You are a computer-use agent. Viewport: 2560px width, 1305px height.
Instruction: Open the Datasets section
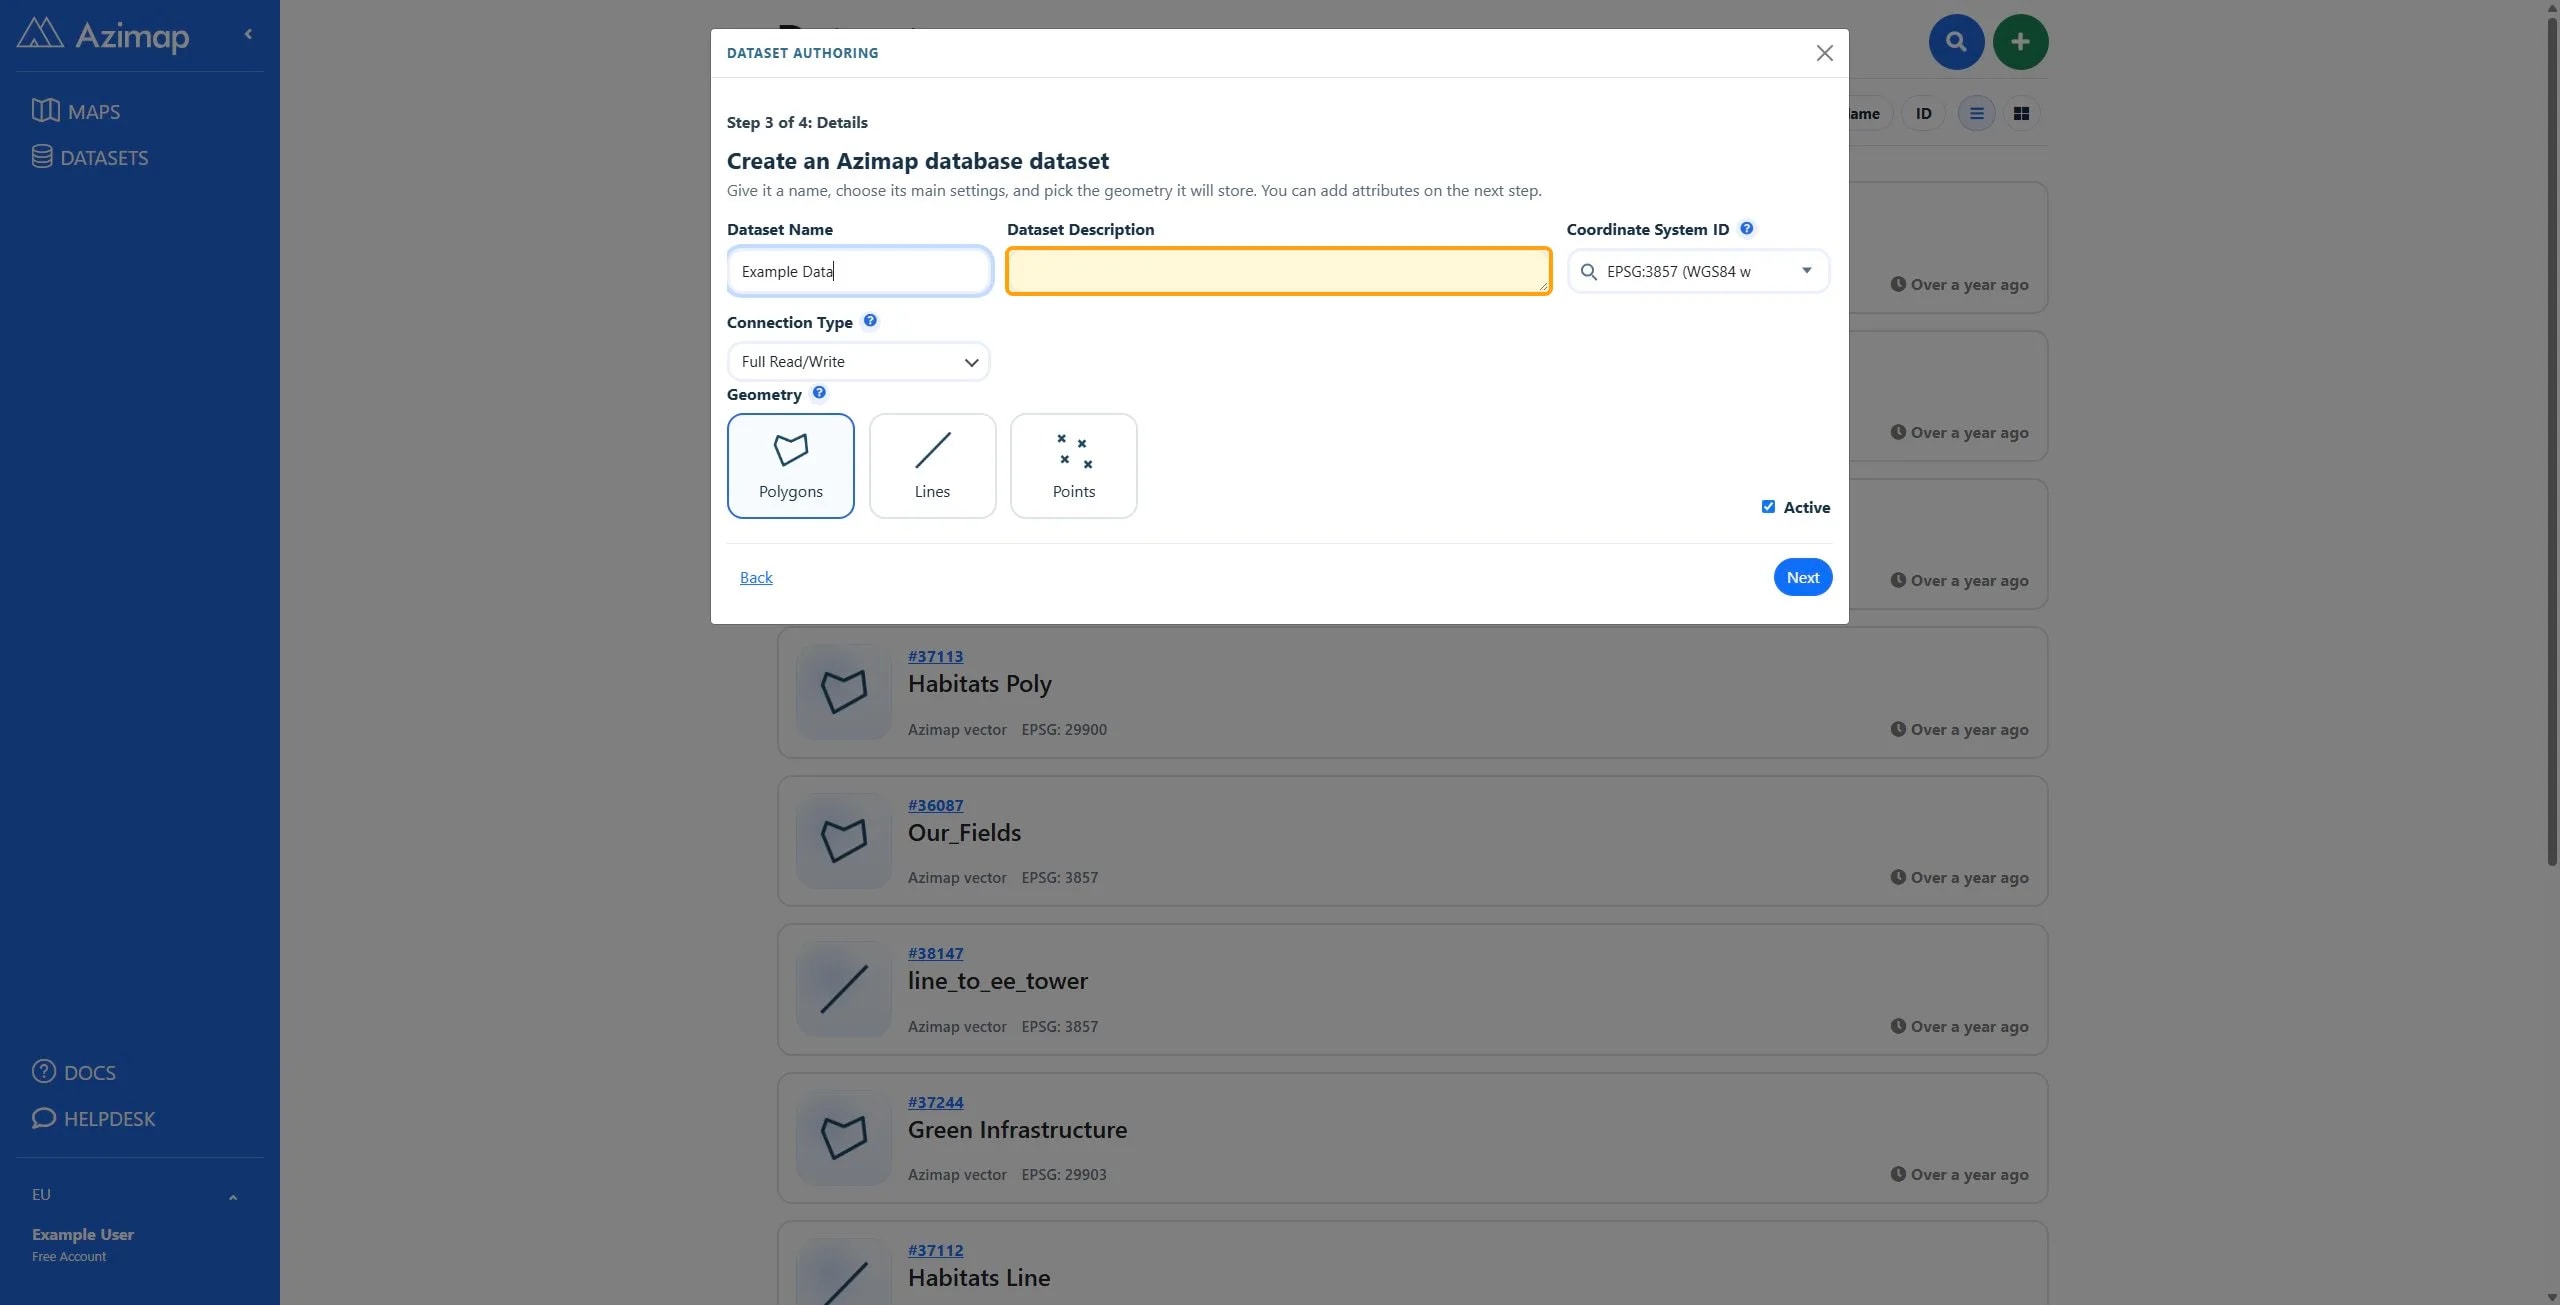click(90, 157)
